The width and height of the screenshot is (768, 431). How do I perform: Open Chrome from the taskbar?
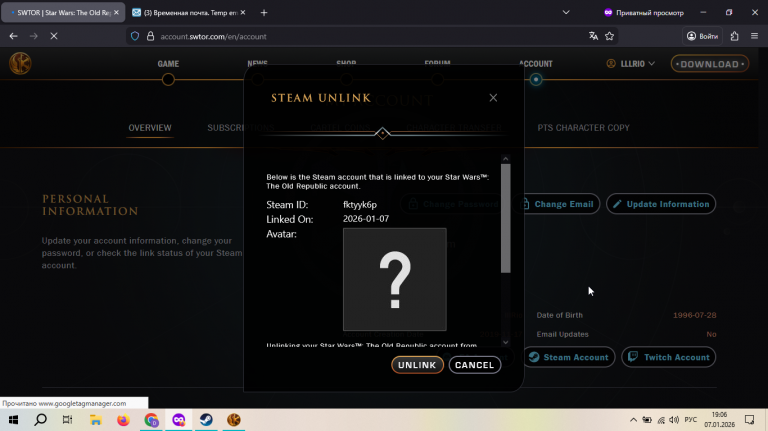(x=151, y=420)
